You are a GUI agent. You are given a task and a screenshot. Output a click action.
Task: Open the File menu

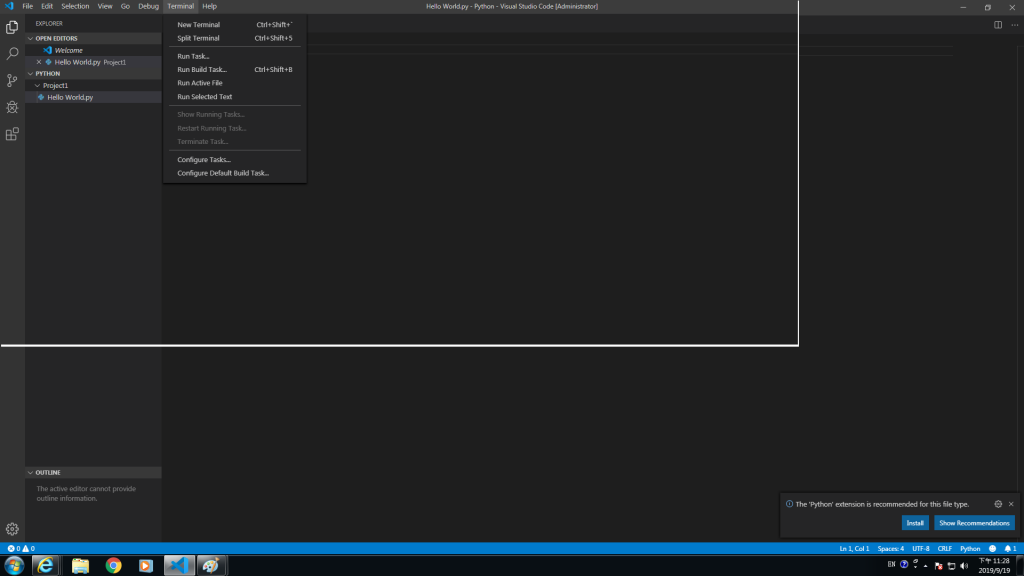[27, 6]
